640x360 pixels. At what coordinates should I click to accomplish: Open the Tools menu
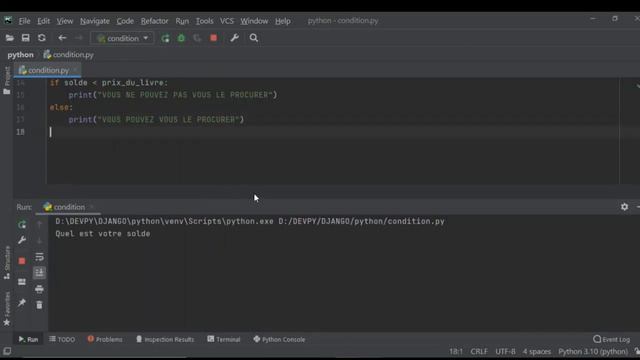(x=204, y=21)
